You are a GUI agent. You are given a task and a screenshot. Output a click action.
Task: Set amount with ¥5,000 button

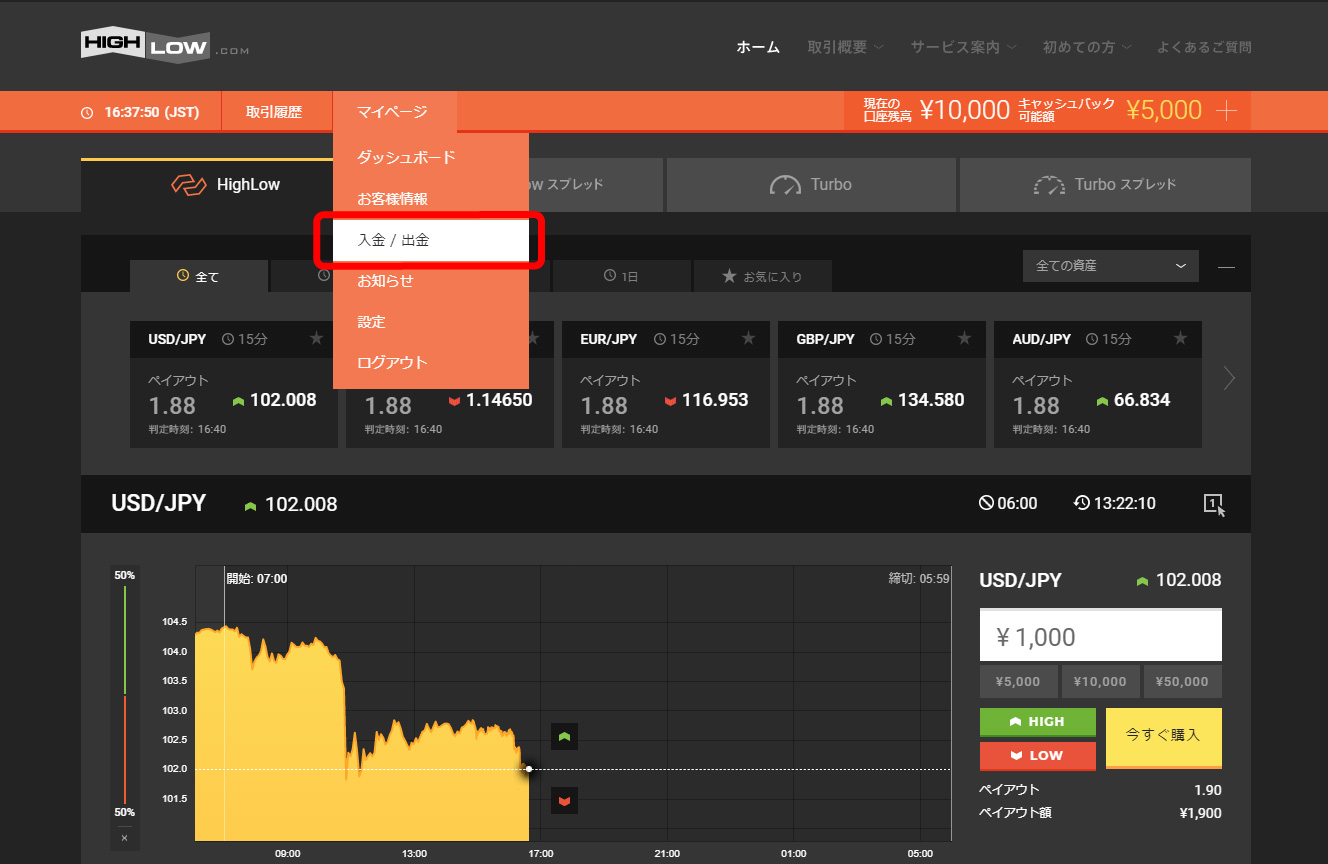(1018, 682)
